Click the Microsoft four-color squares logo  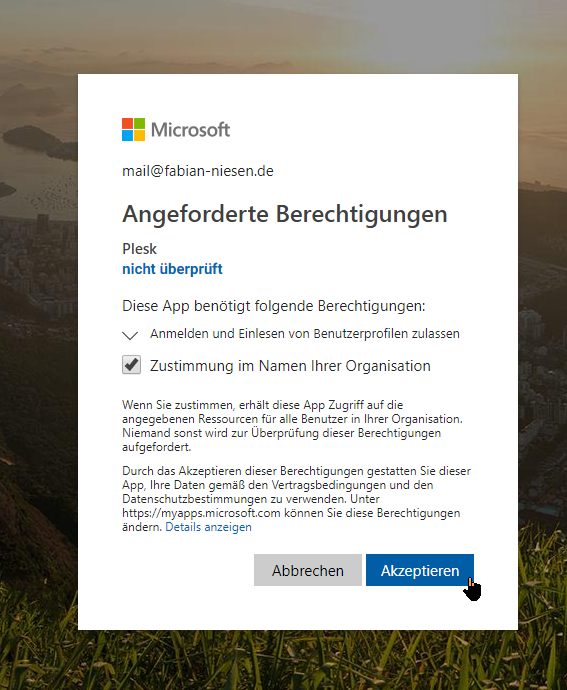point(133,129)
